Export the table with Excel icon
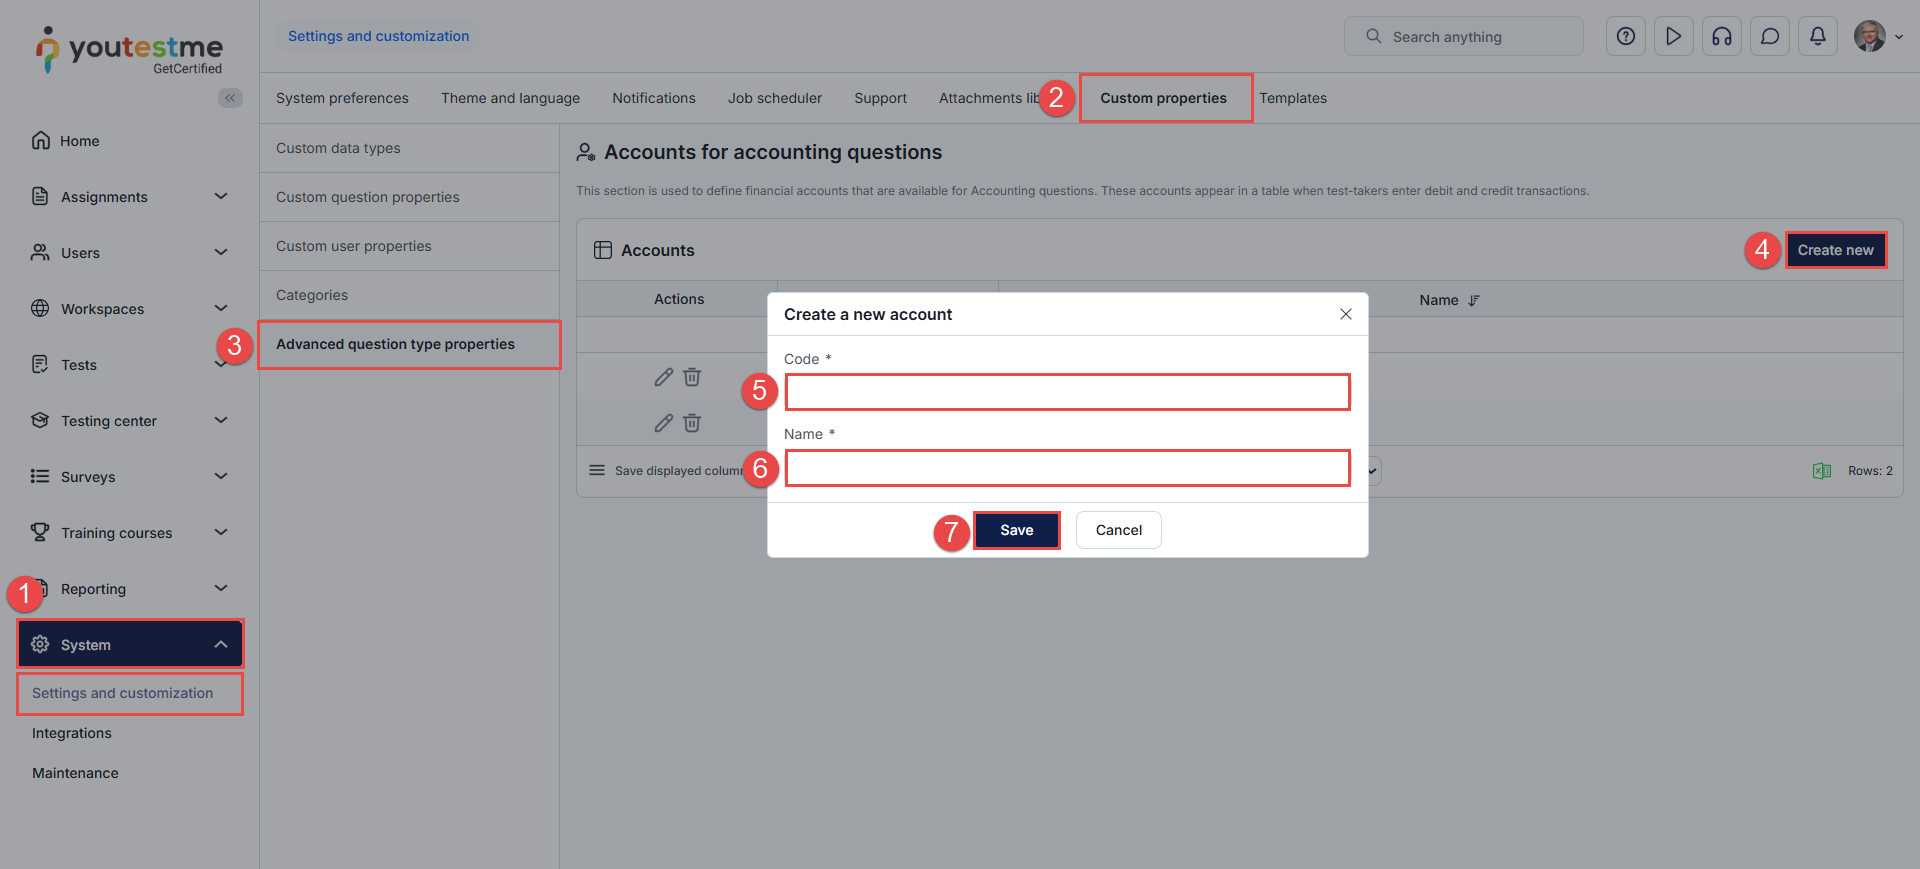This screenshot has height=869, width=1920. [x=1821, y=471]
